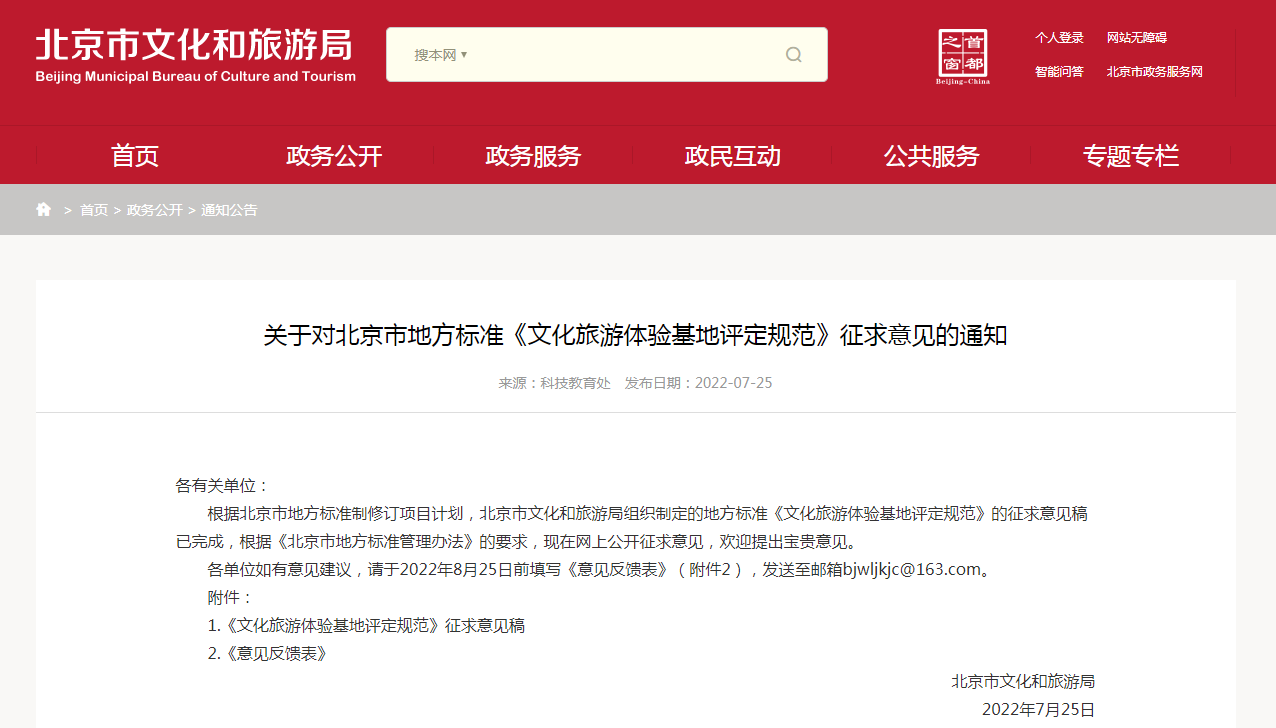Screen dimensions: 1276x728
Task: Open the 公共服务 navigation menu
Action: (931, 156)
